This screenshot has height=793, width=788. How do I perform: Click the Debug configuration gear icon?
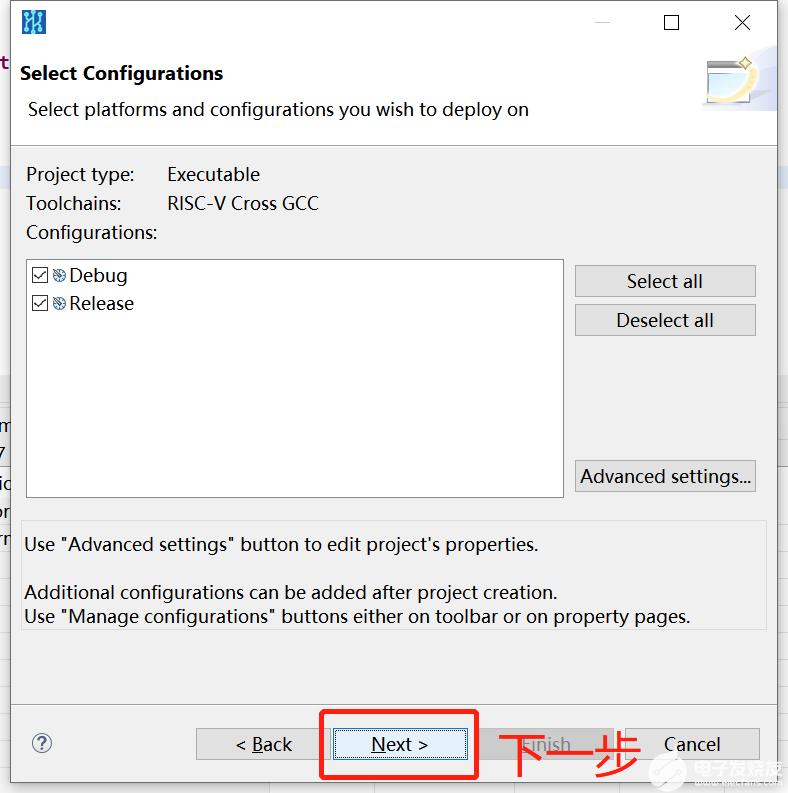[59, 276]
